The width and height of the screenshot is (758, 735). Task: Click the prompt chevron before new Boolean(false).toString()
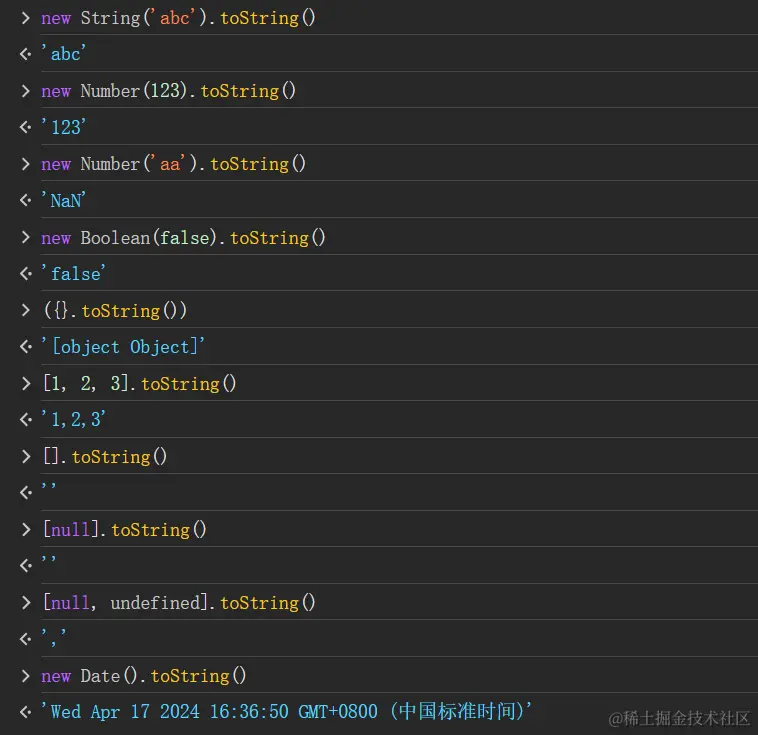coord(26,238)
